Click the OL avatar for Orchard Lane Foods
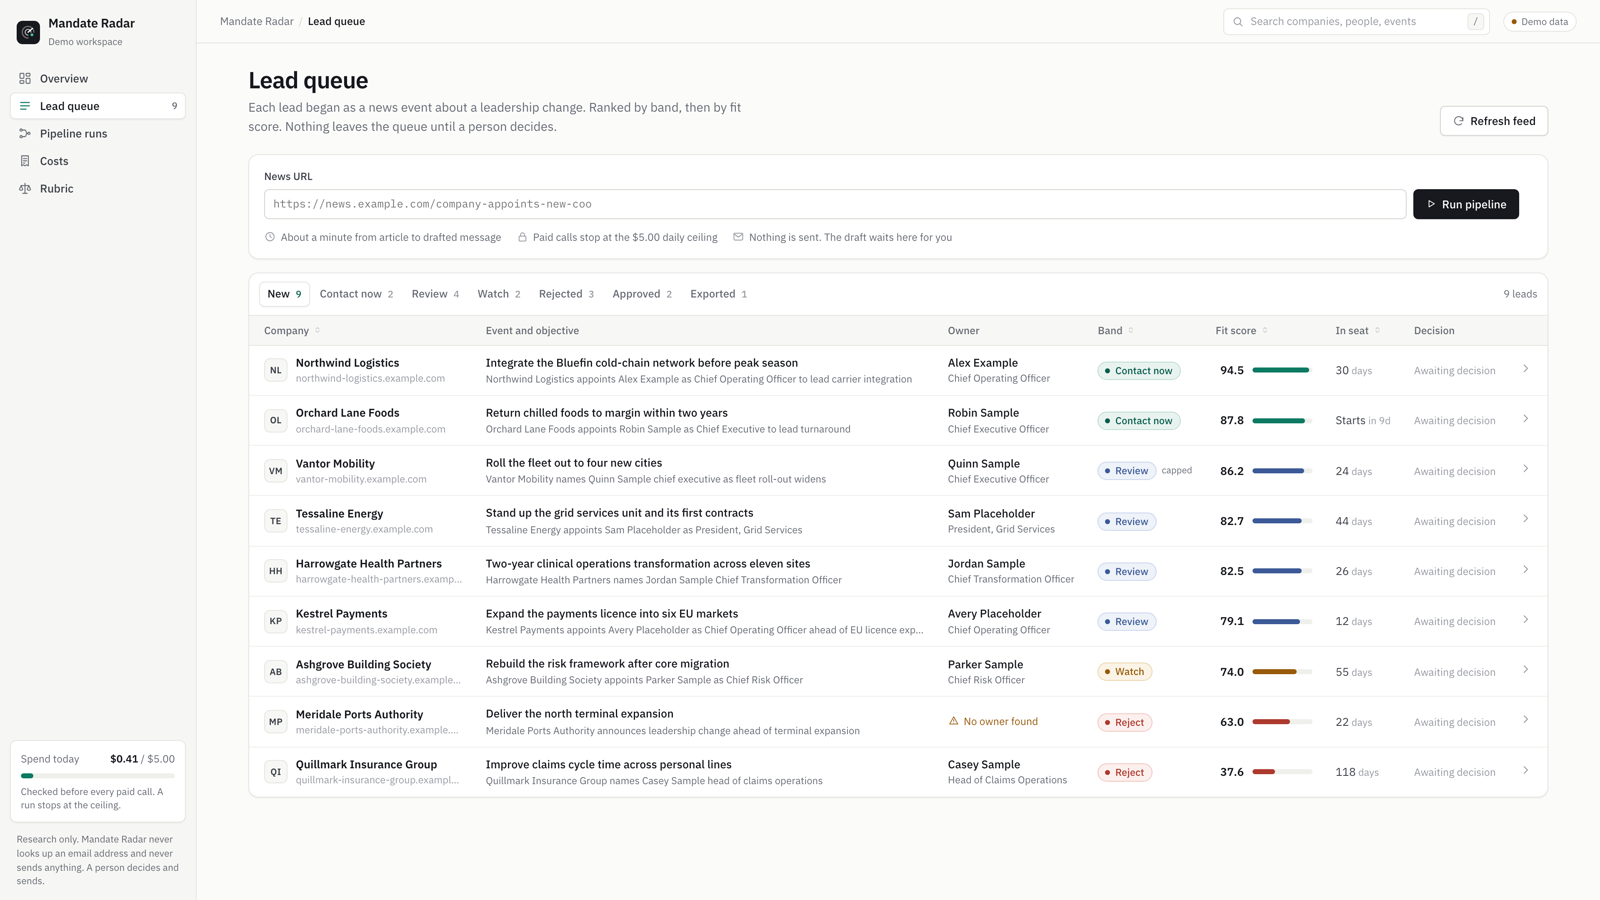 point(276,420)
